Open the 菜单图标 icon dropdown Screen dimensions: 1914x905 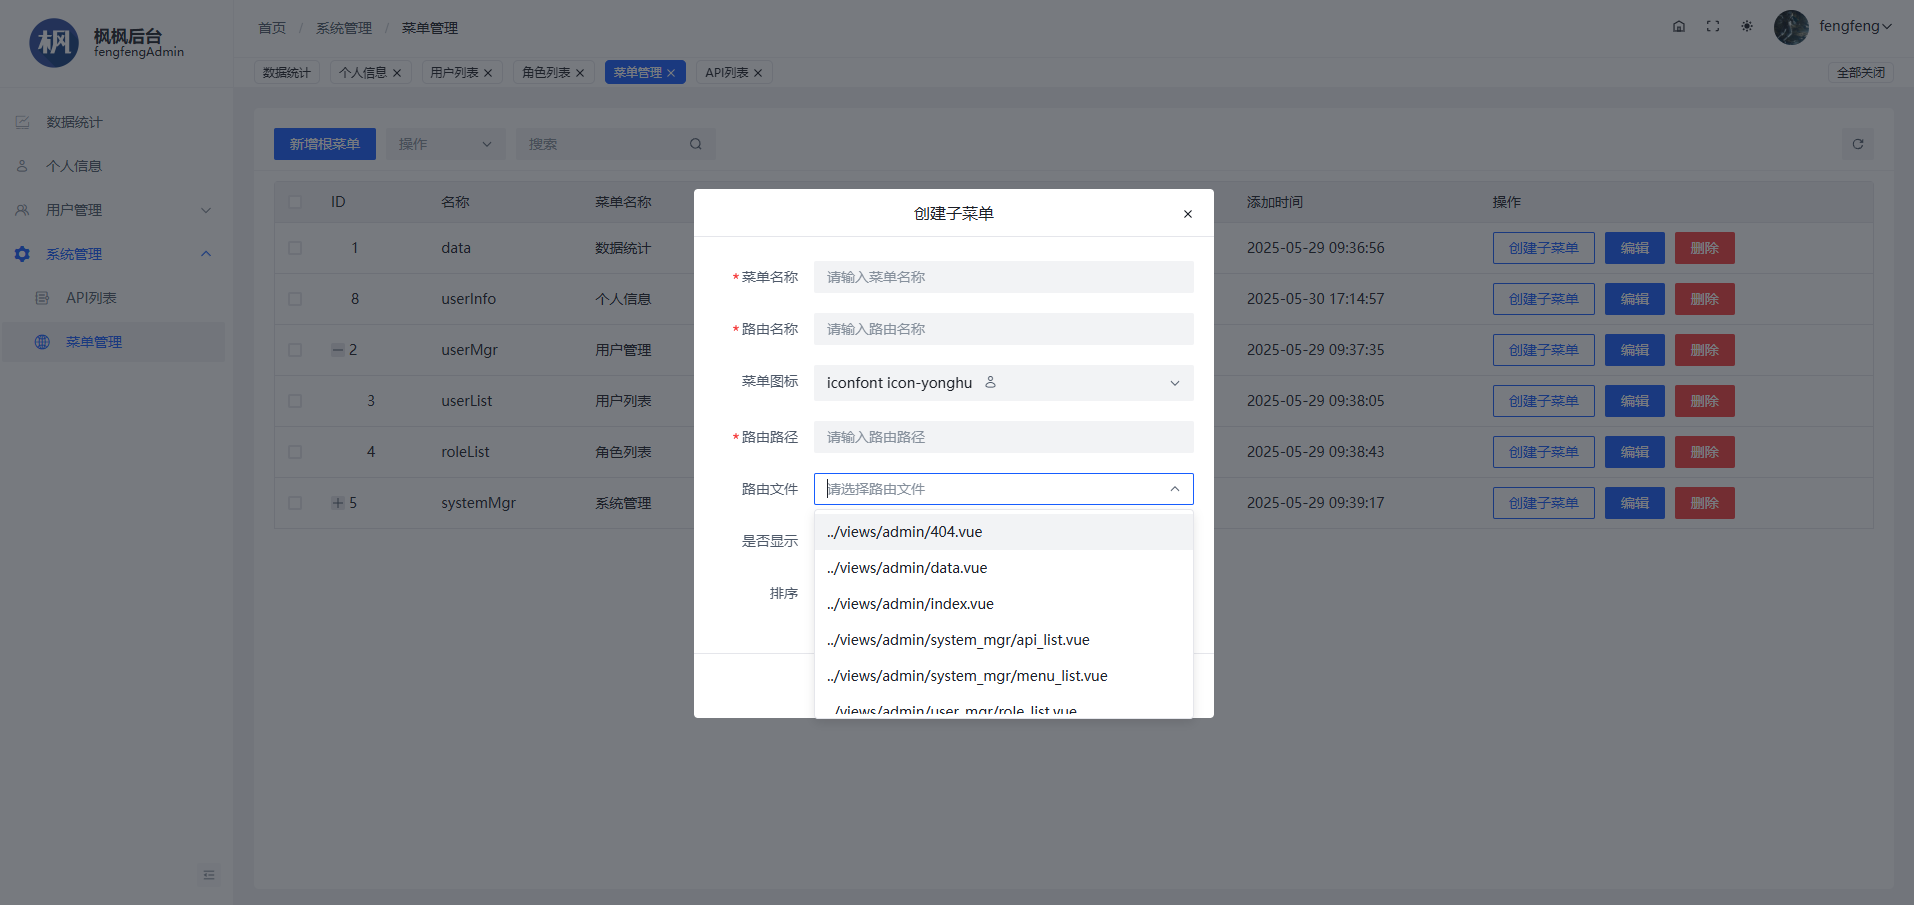[1003, 383]
